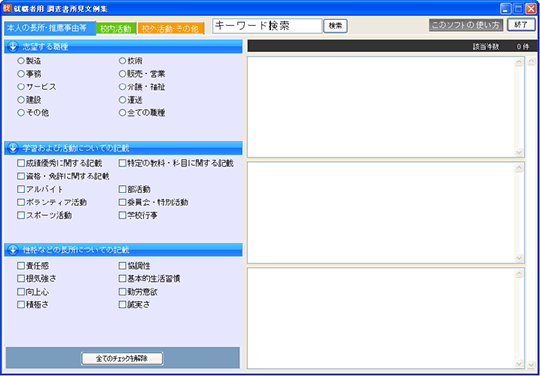Minimize the window
This screenshot has height=376, width=540.
coord(505,9)
